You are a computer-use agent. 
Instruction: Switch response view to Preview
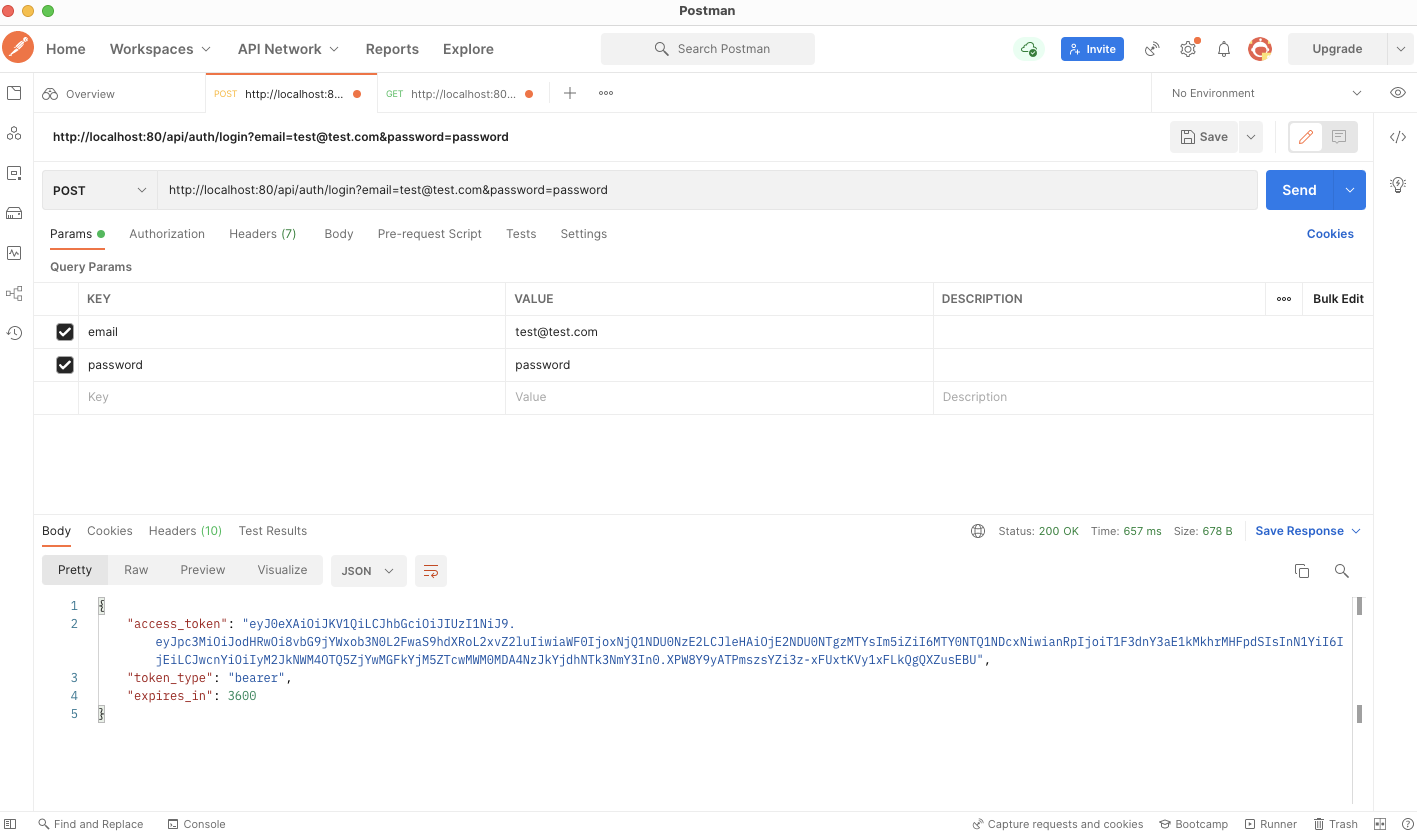point(203,570)
